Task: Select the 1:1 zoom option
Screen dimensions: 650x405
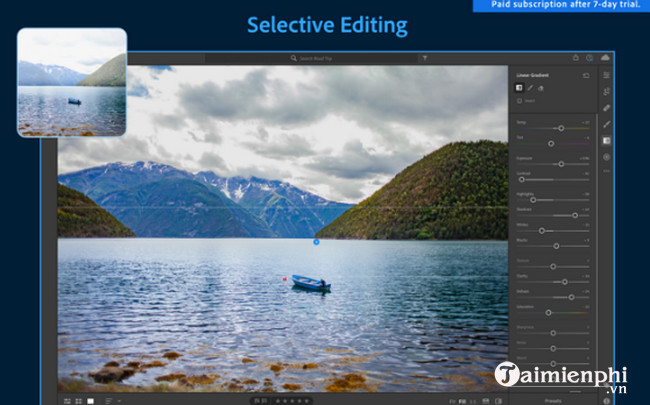Action: point(473,401)
